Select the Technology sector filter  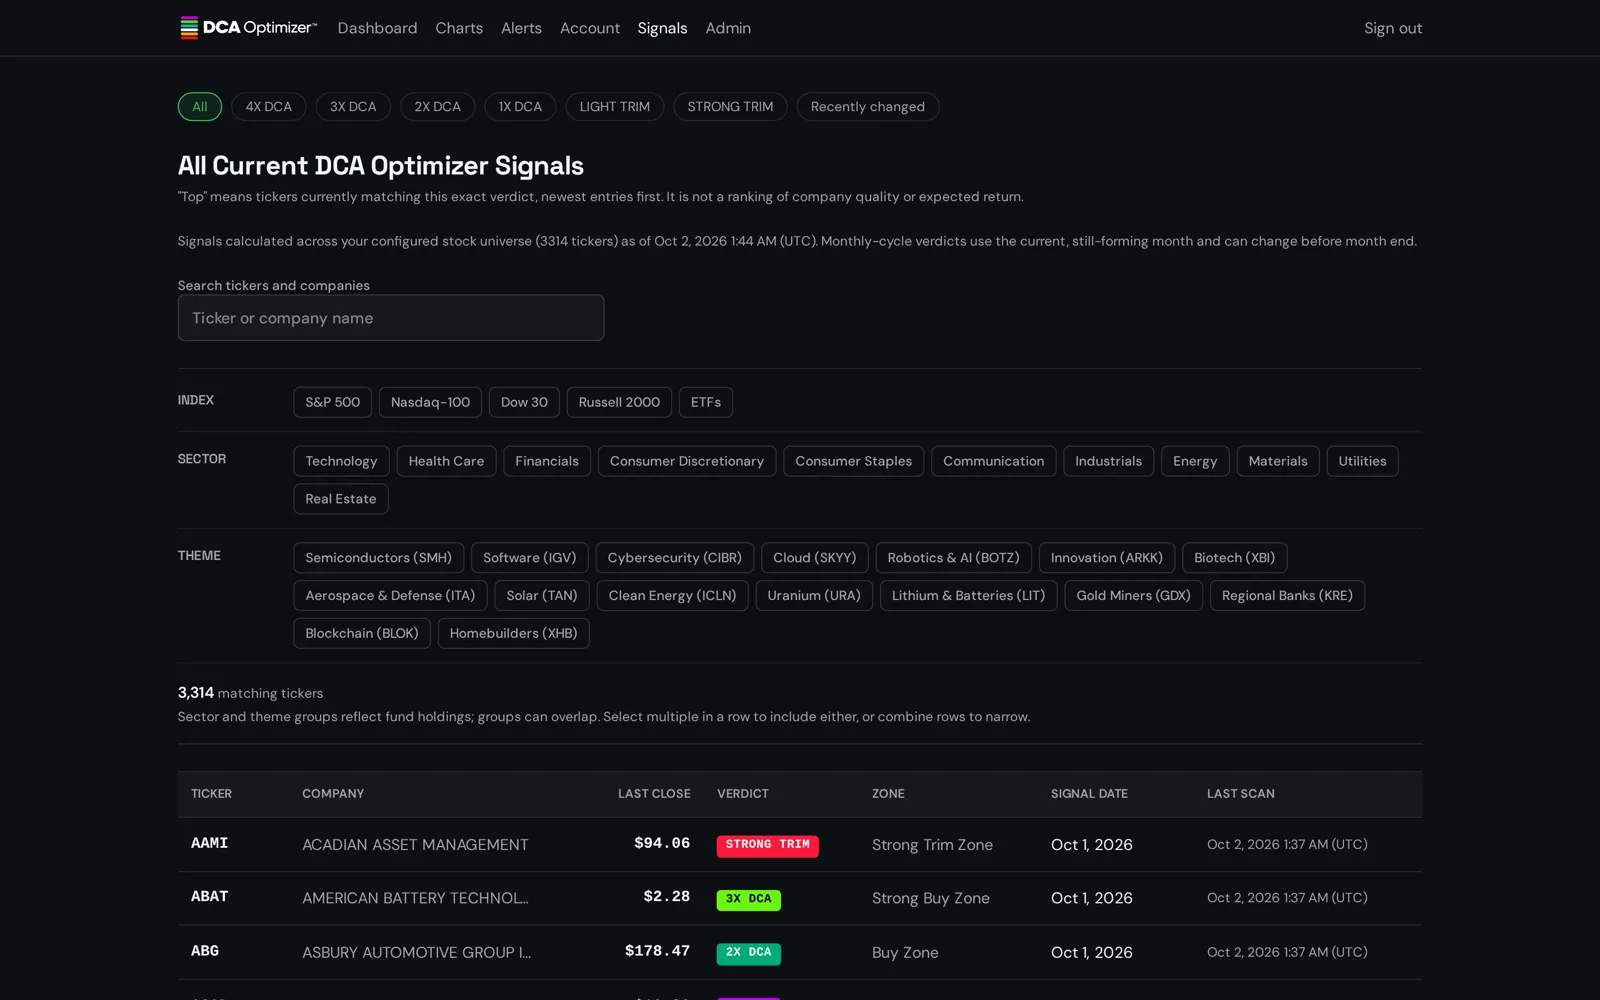pyautogui.click(x=341, y=461)
